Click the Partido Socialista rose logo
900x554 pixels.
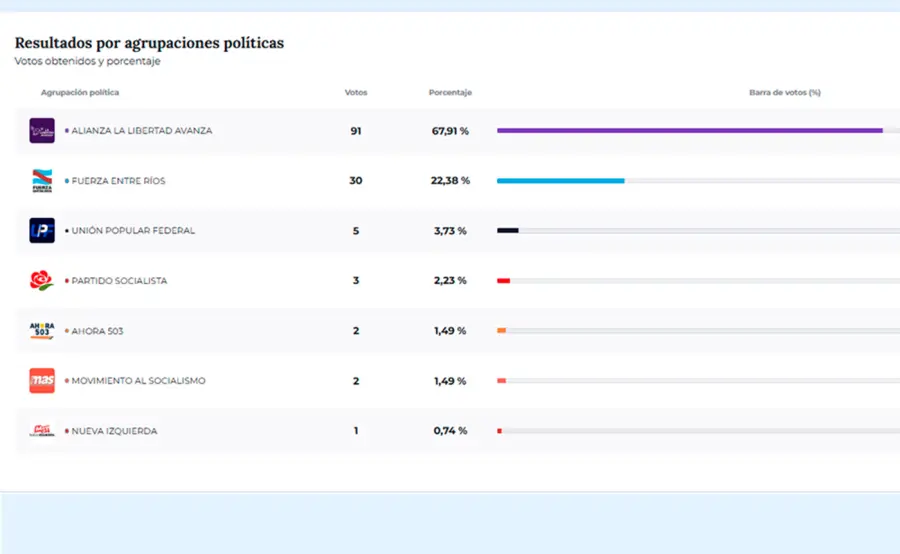pos(42,281)
